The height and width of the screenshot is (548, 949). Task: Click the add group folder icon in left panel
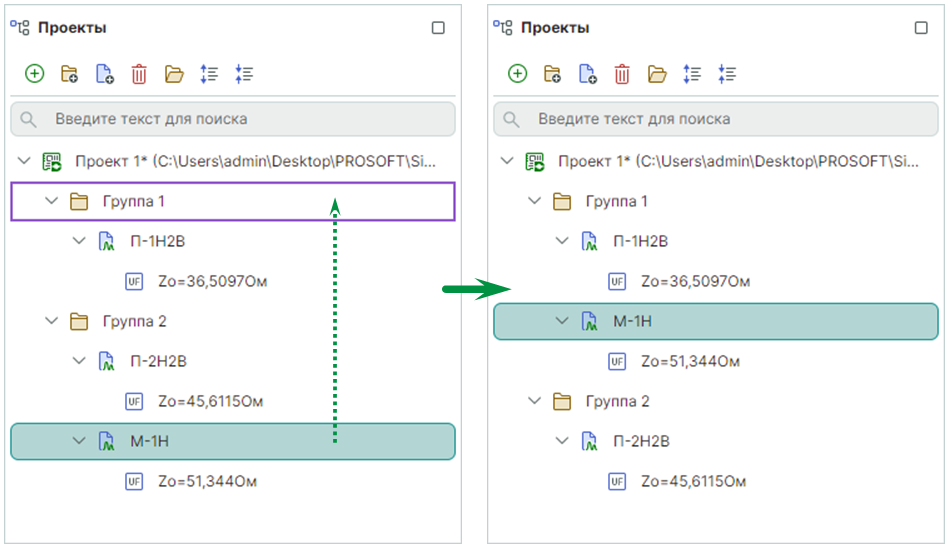70,73
